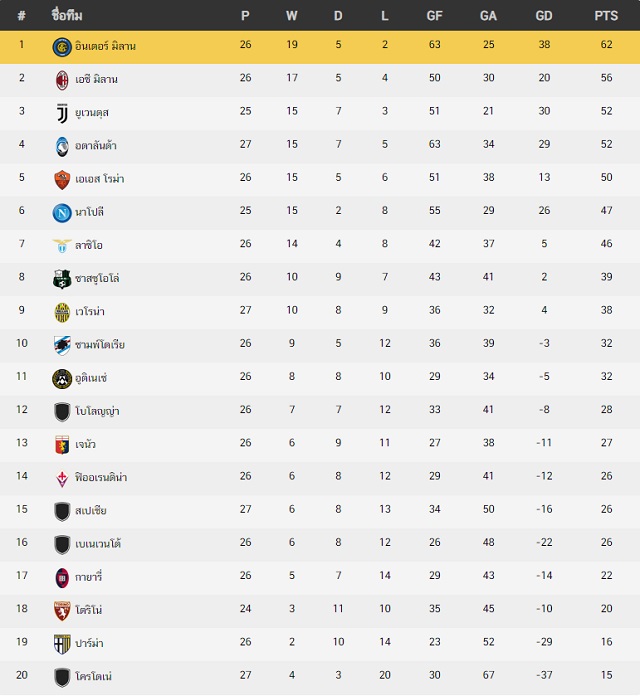The image size is (640, 696).
Task: Select the highlighted first-place row
Action: point(320,47)
